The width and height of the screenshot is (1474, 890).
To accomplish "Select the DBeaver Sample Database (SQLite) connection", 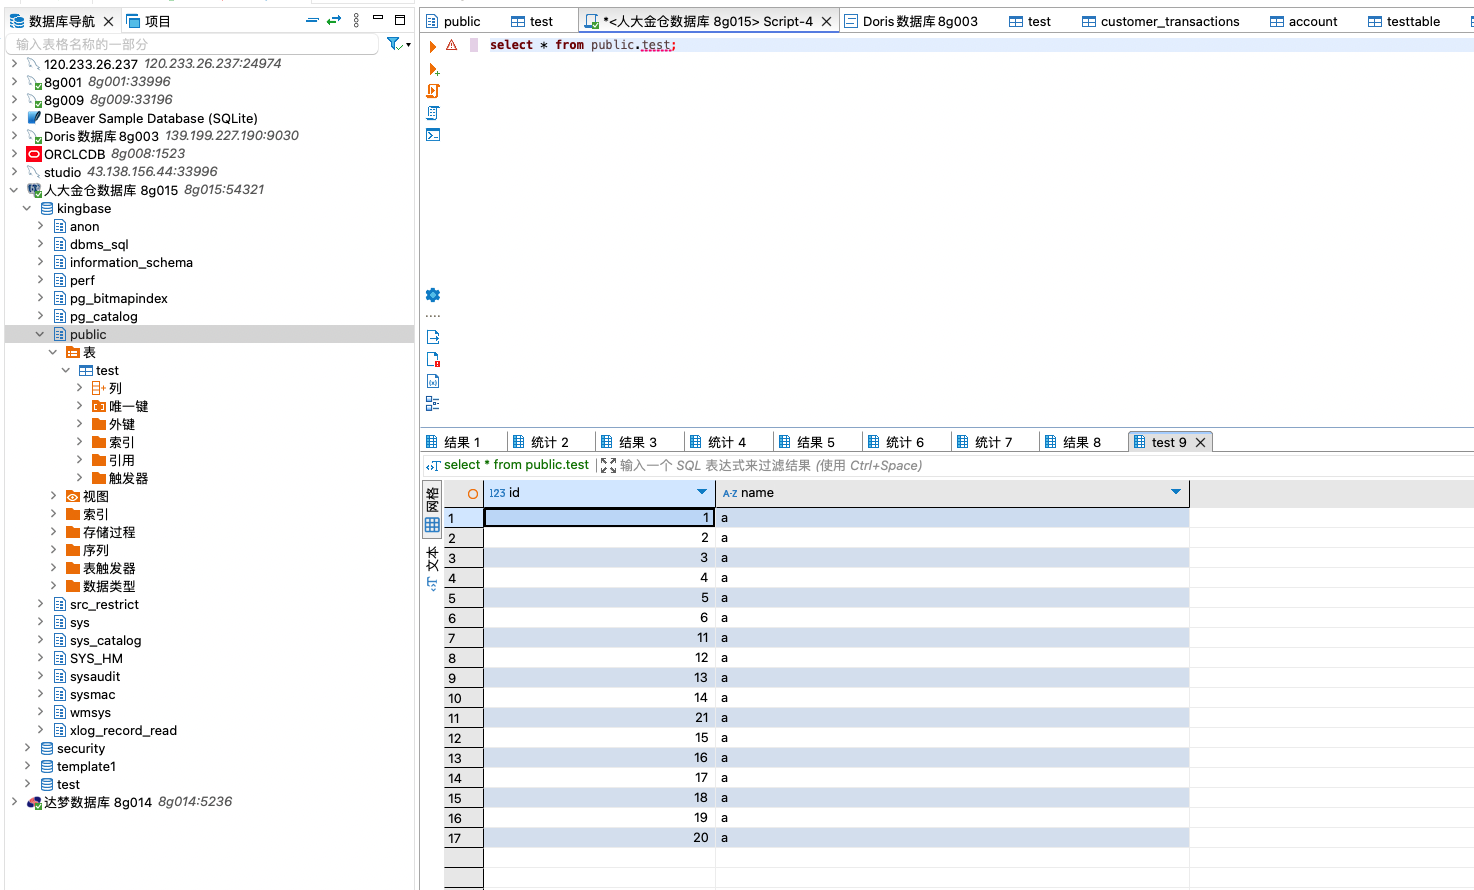I will point(150,118).
